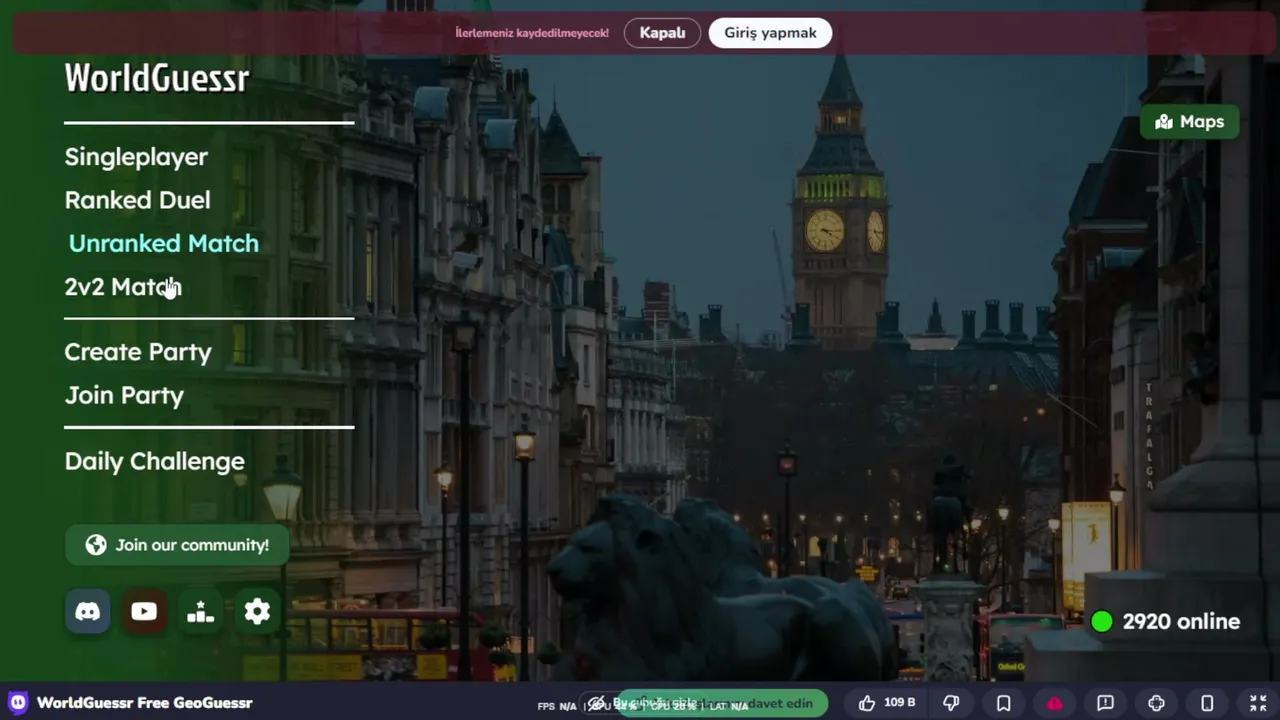The height and width of the screenshot is (720, 1280).
Task: Open the settings gear icon
Action: (257, 612)
